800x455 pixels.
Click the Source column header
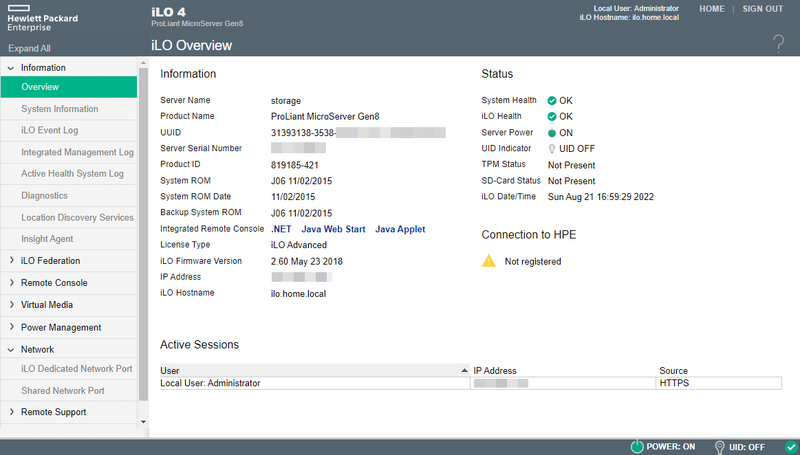(673, 371)
